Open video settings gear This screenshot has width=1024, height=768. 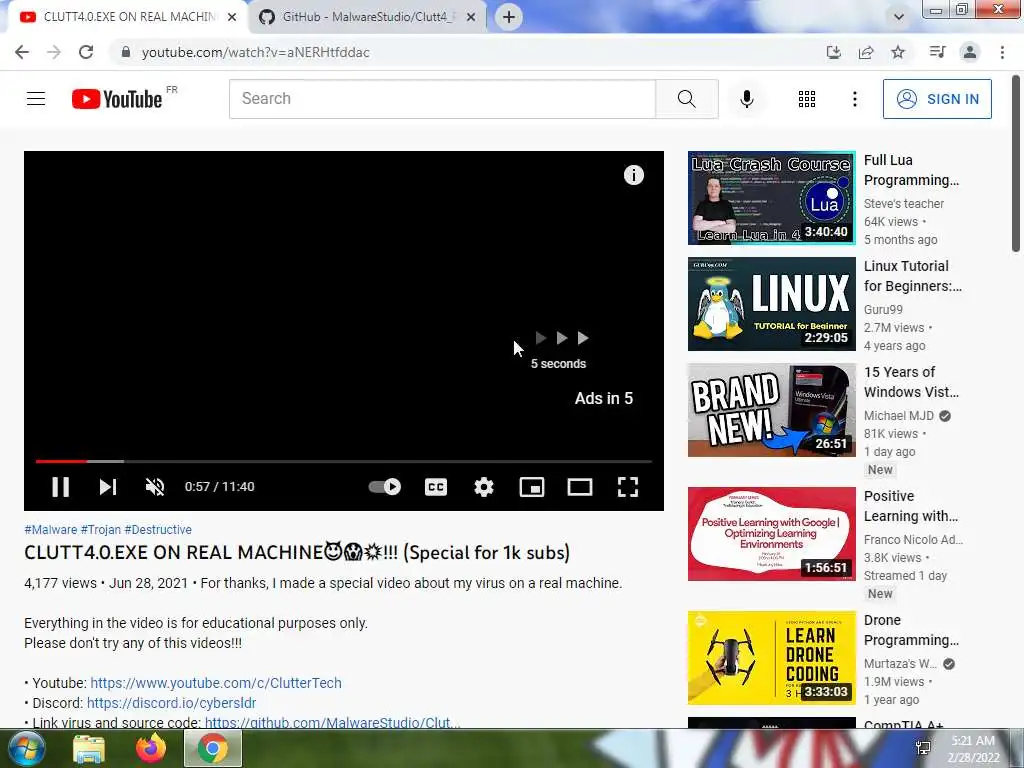point(484,487)
